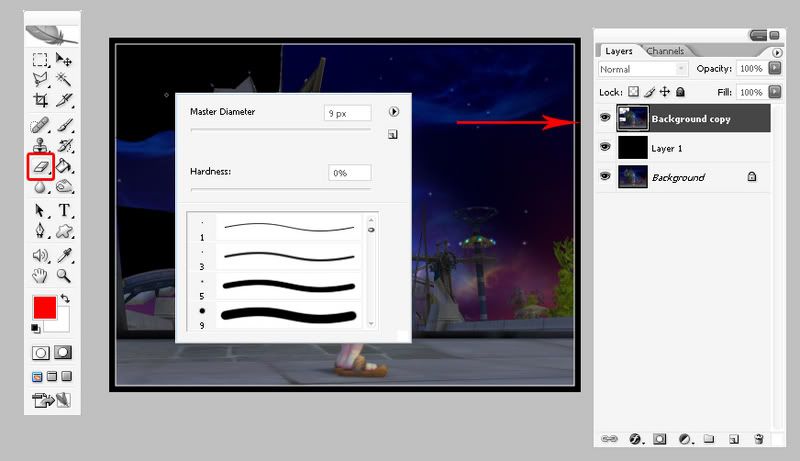Select the Move tool
The image size is (800, 461).
64,60
